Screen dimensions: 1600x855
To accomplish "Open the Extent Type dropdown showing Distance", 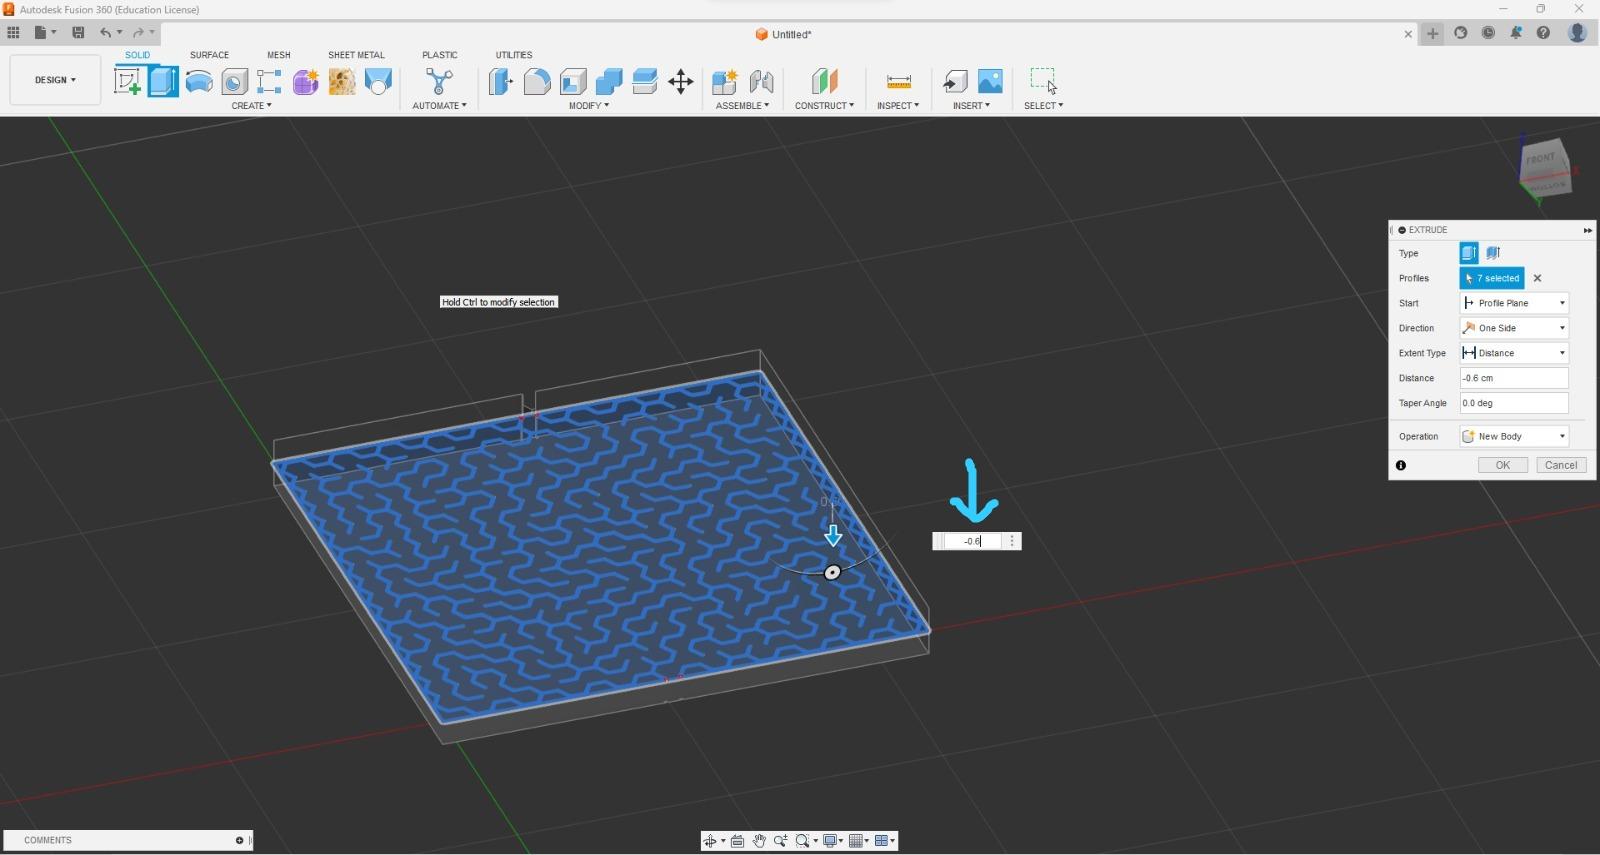I will point(1514,353).
